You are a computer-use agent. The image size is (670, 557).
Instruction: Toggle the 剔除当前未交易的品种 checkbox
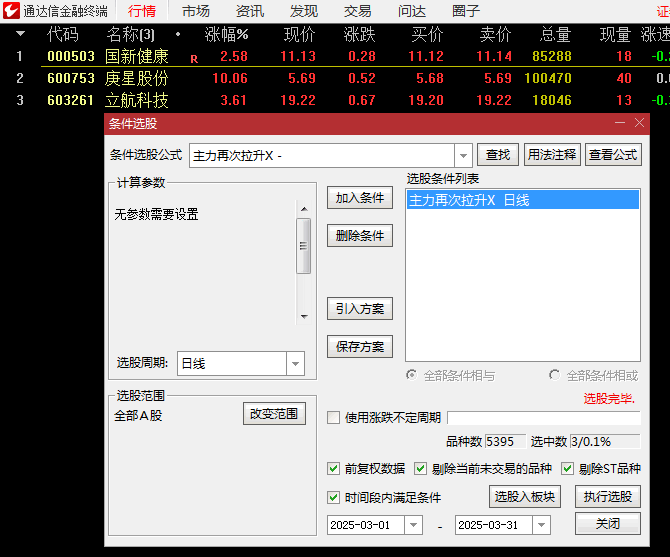click(x=420, y=469)
